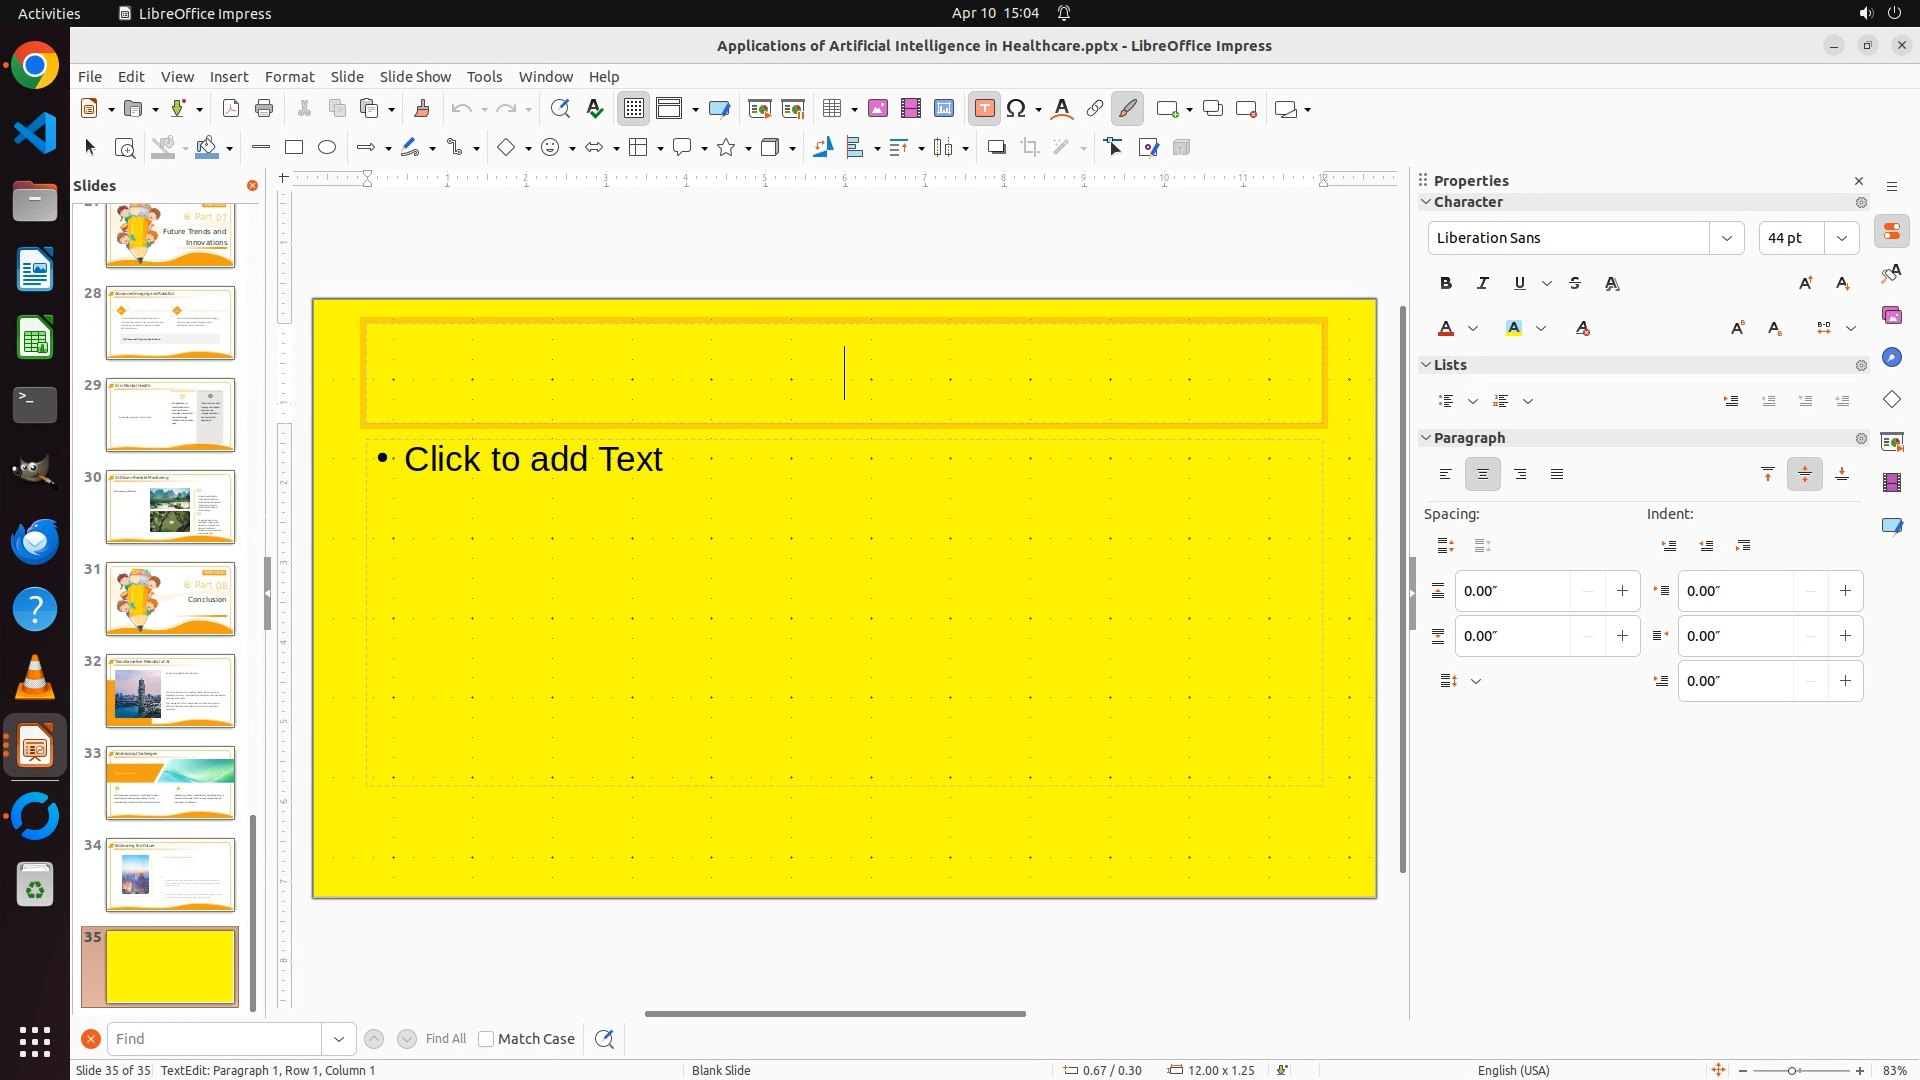This screenshot has width=1920, height=1080.
Task: Open the font size 44 pt dropdown
Action: [1841, 238]
